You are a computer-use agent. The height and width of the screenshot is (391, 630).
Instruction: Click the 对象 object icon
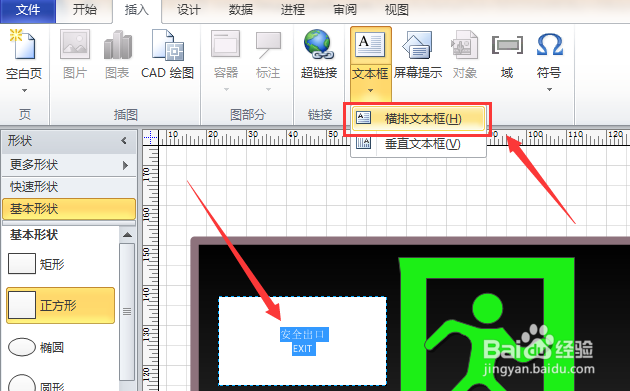465,44
